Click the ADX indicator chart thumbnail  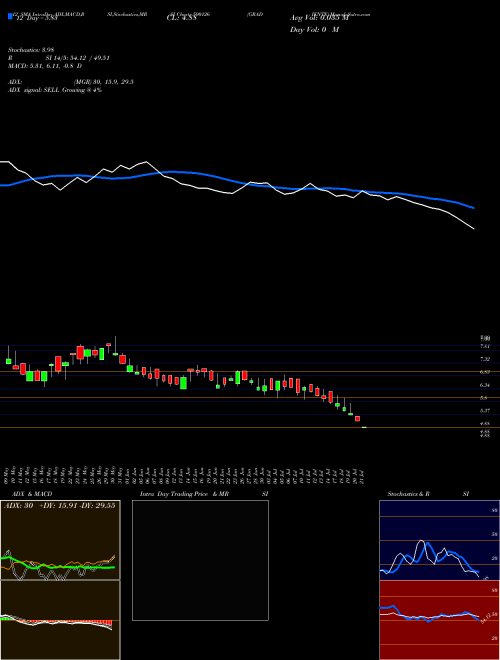click(x=60, y=540)
